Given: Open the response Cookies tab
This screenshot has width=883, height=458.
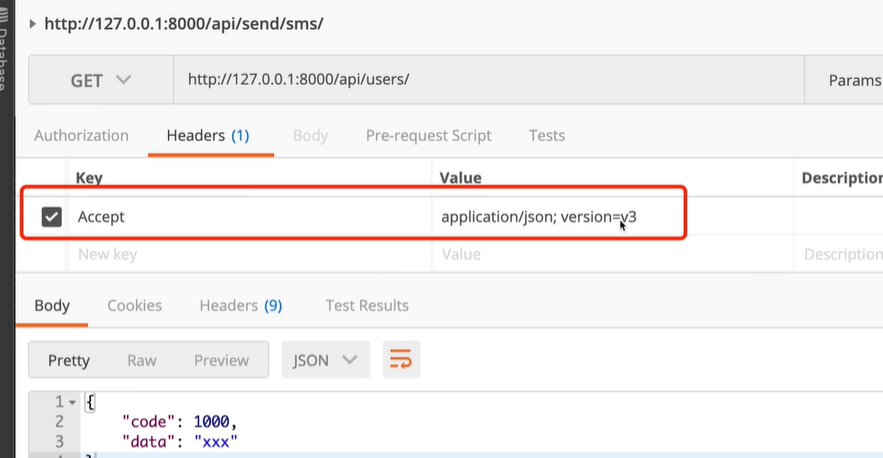Looking at the screenshot, I should tap(134, 305).
